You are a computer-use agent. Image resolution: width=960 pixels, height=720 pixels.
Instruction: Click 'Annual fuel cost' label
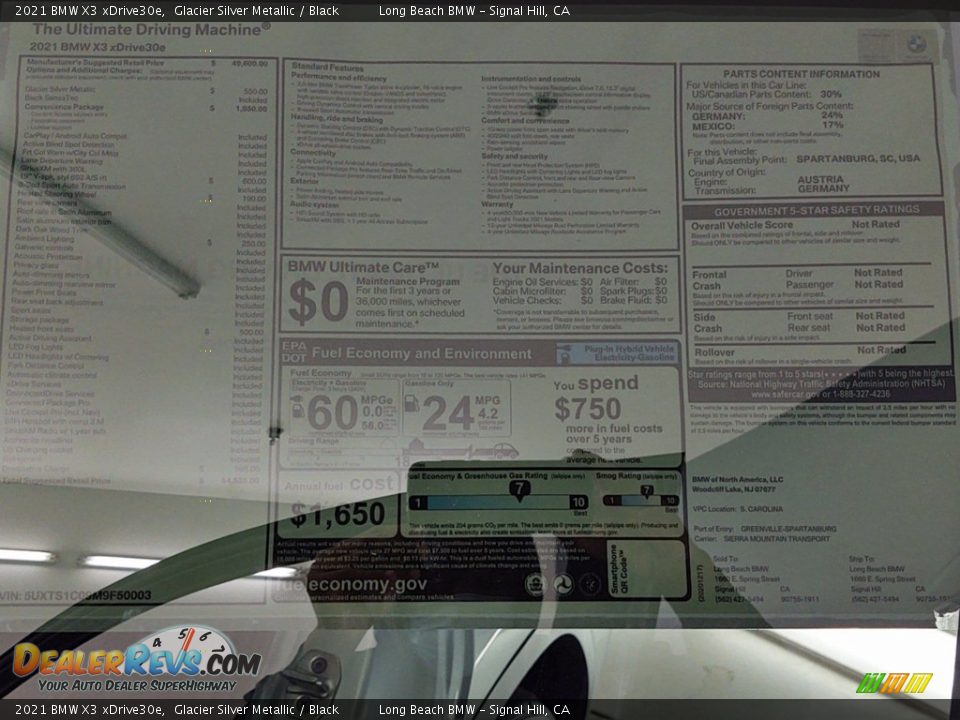[x=339, y=484]
